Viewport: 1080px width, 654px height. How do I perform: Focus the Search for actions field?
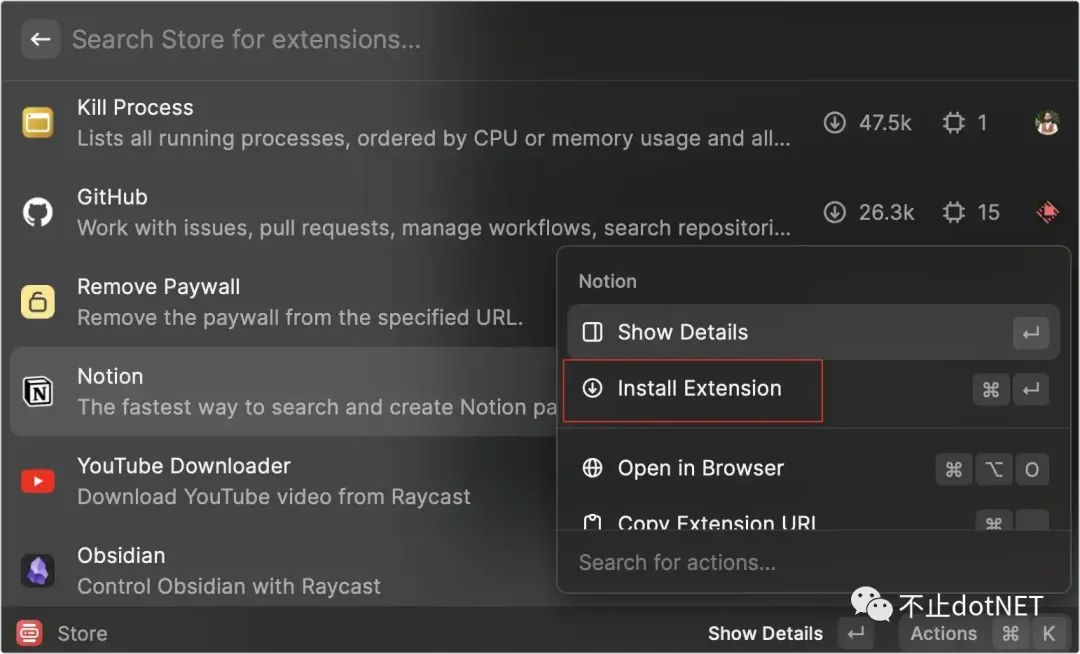click(x=677, y=562)
